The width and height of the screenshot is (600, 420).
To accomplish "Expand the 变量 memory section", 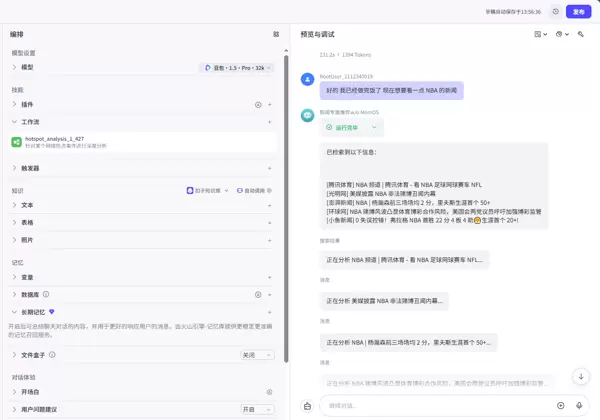I will [15, 277].
